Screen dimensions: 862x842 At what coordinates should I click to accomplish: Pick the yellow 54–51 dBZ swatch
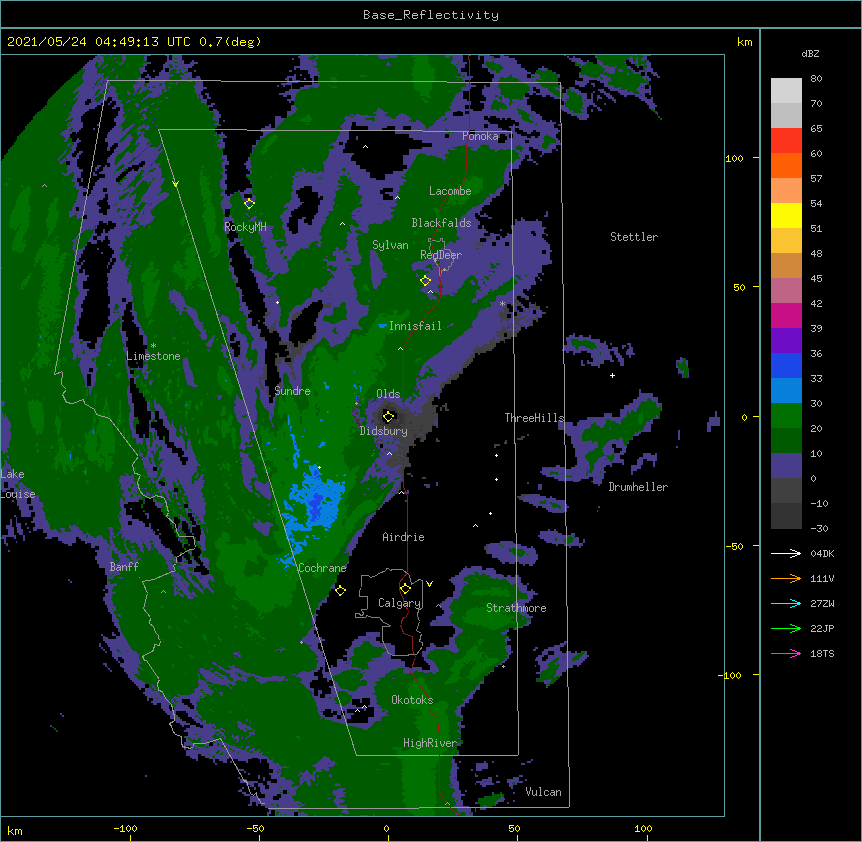pos(786,215)
